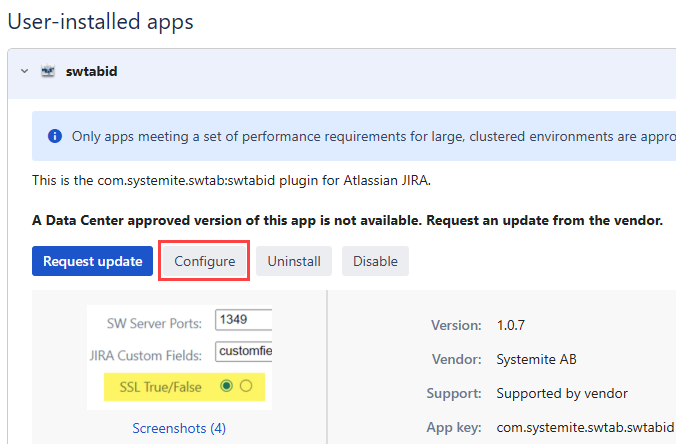Click the blue info icon in the banner

[x=55, y=136]
